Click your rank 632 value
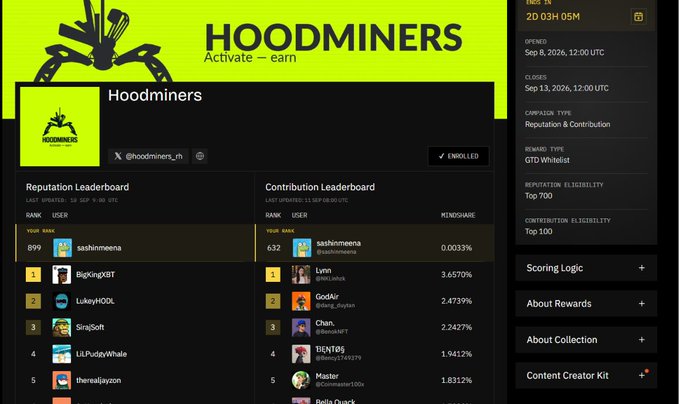This screenshot has height=404, width=679. coord(274,248)
